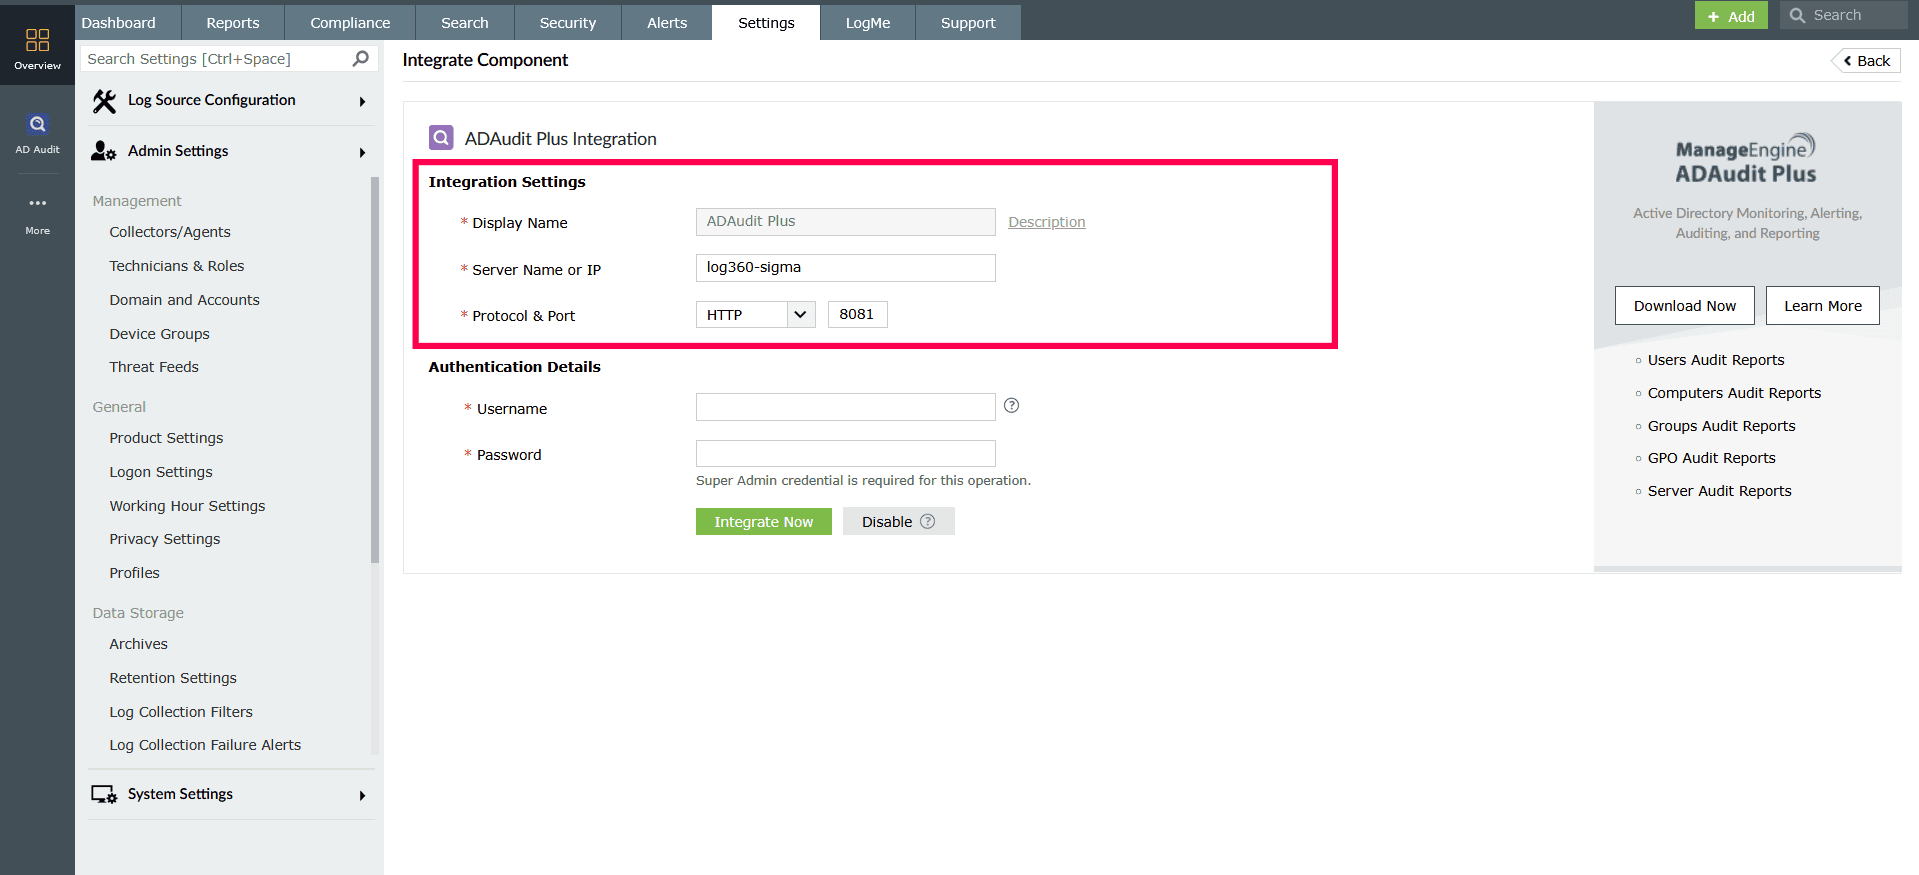Click the Search Settings magnifier icon
This screenshot has width=1919, height=875.
coord(361,59)
